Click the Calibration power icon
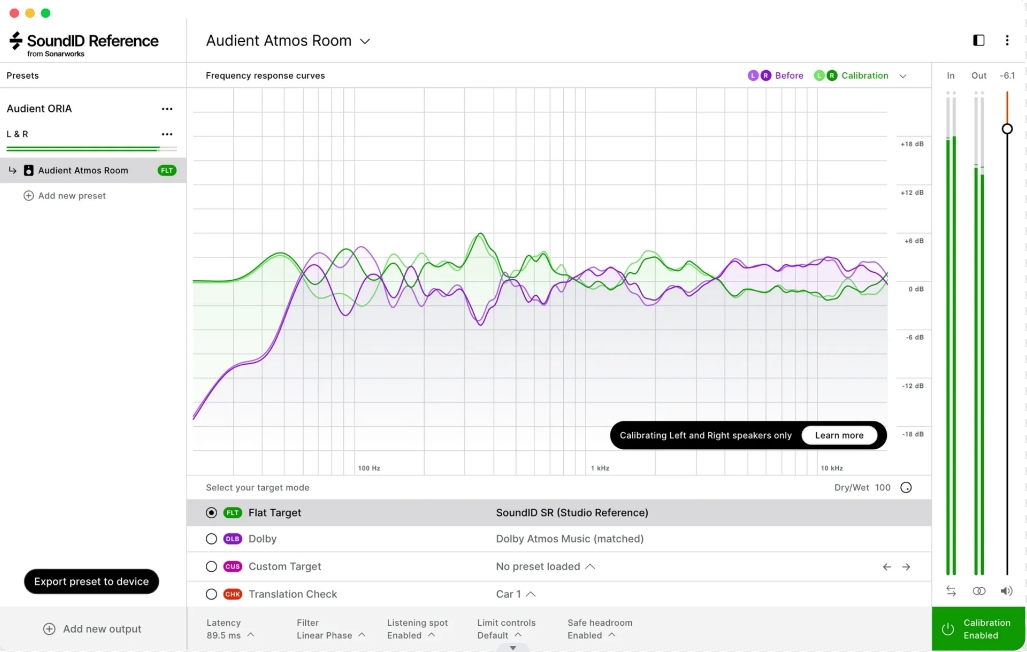Screen dimensions: 1027x652 click(948, 629)
